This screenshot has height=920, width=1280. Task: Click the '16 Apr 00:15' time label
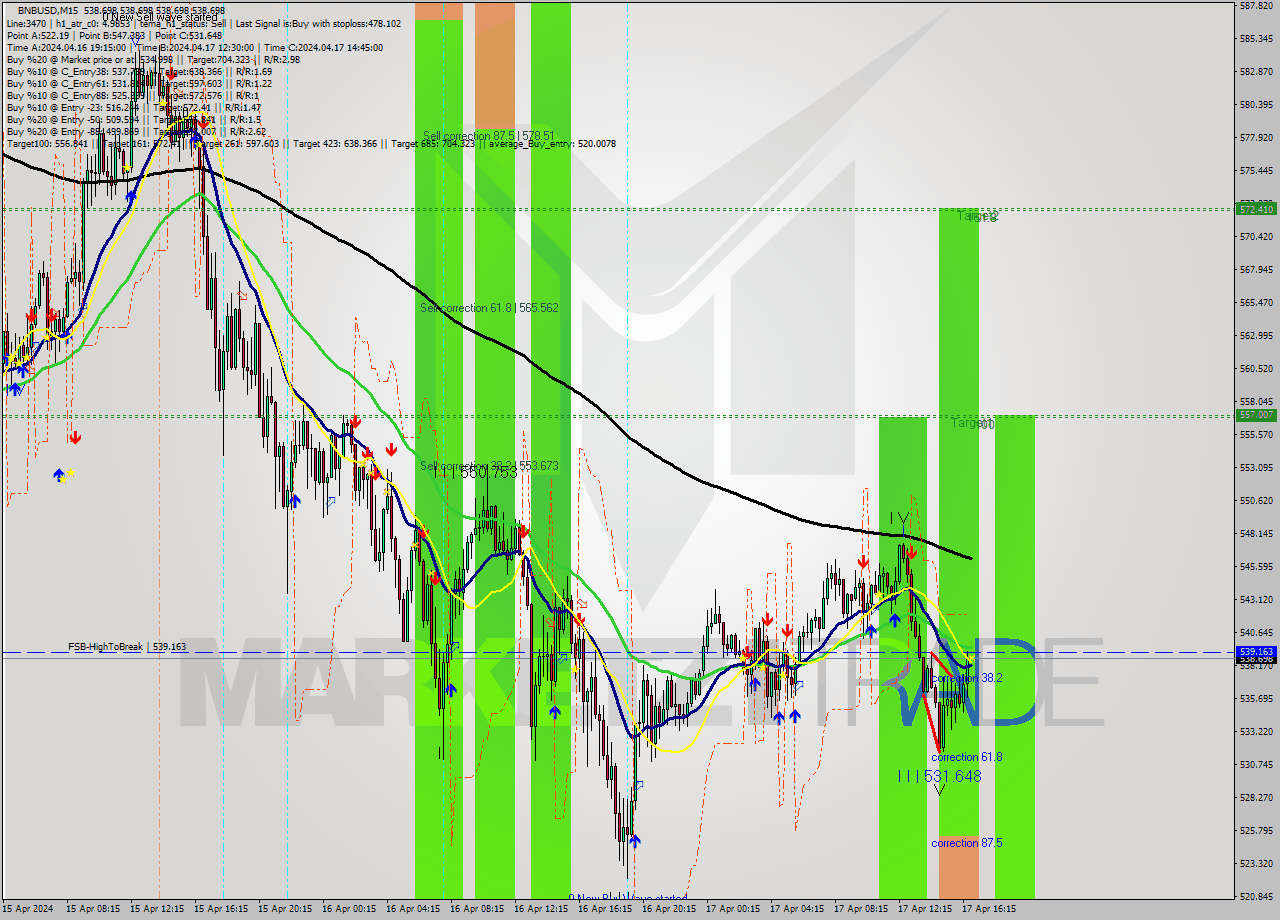tap(349, 909)
